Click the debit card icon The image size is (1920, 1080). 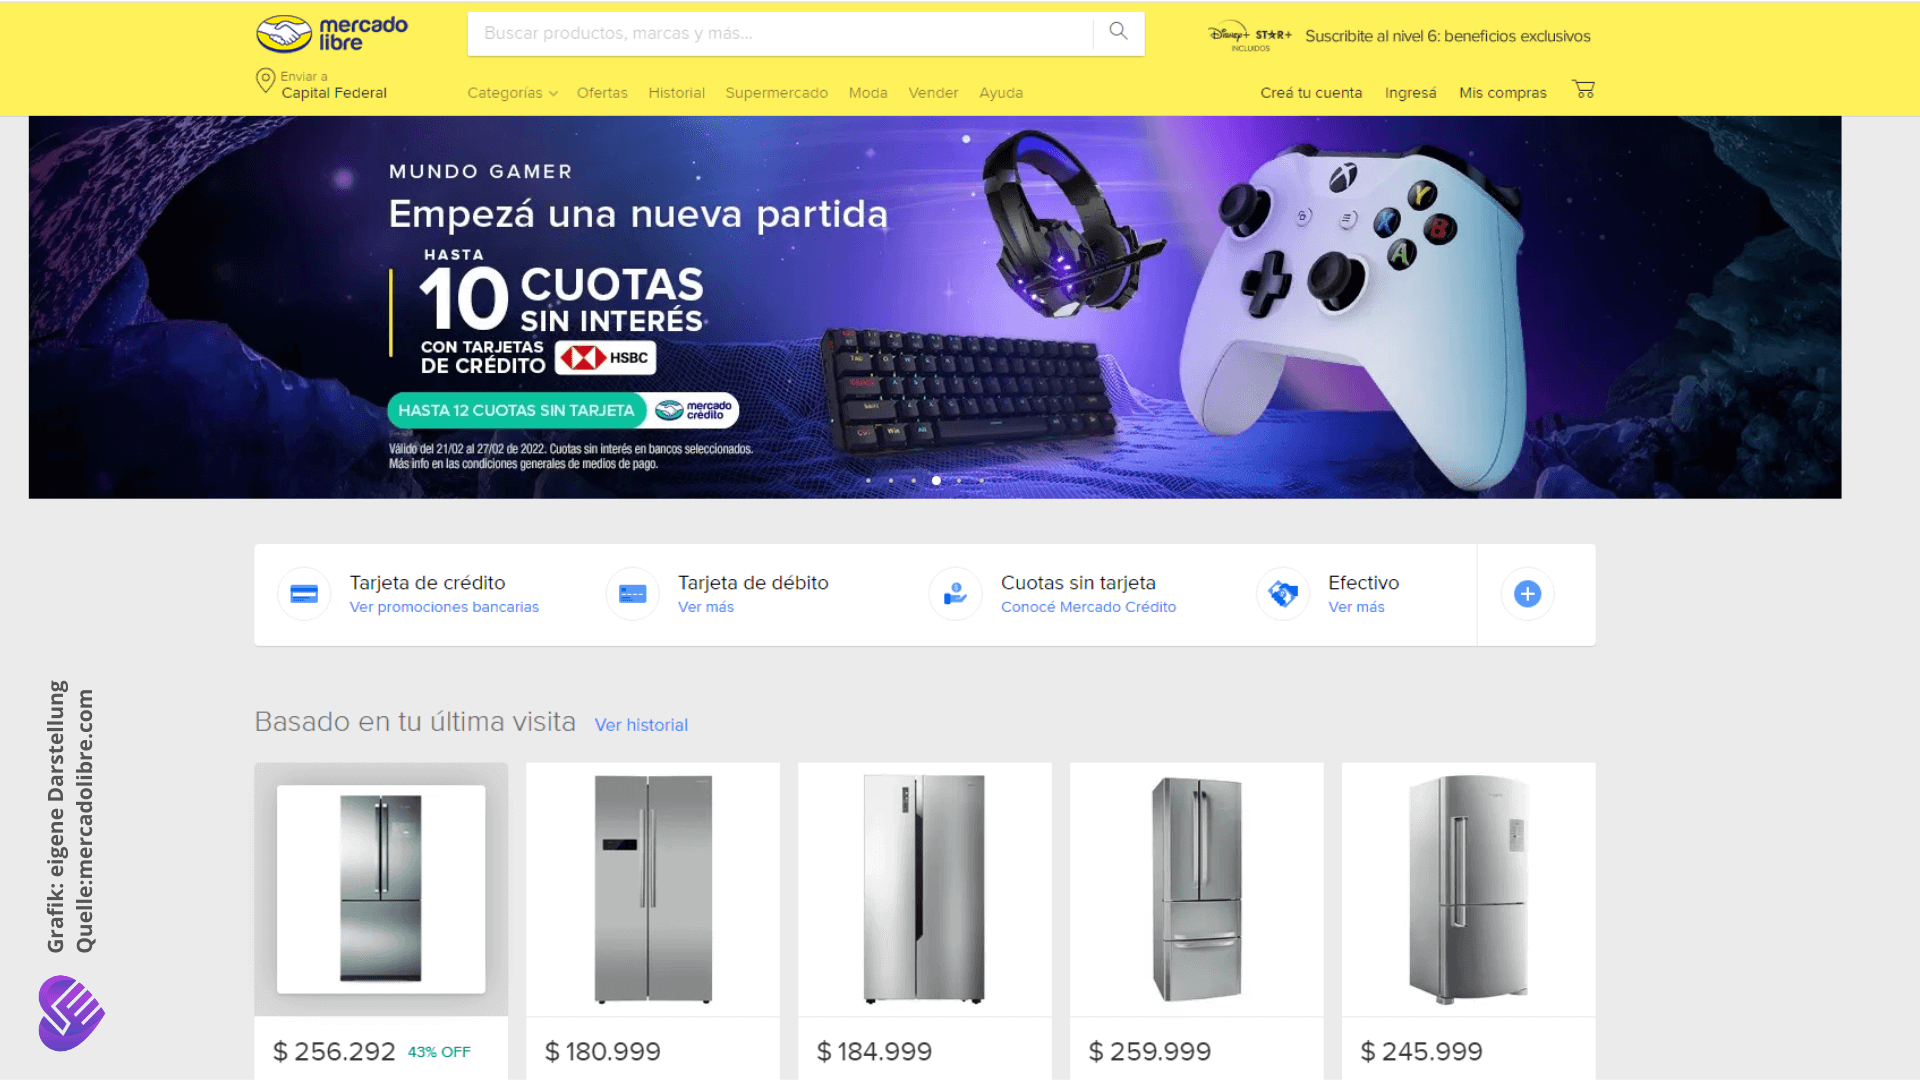pos(632,594)
